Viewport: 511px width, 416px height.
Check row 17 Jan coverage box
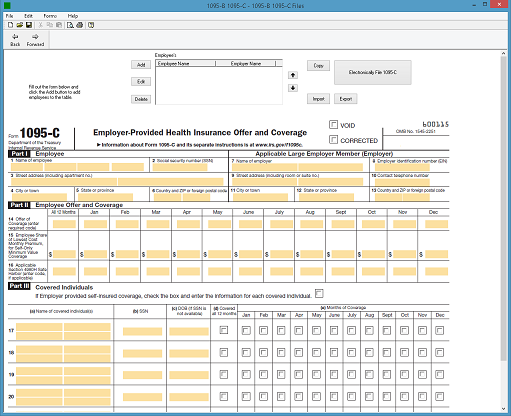pos(246,330)
